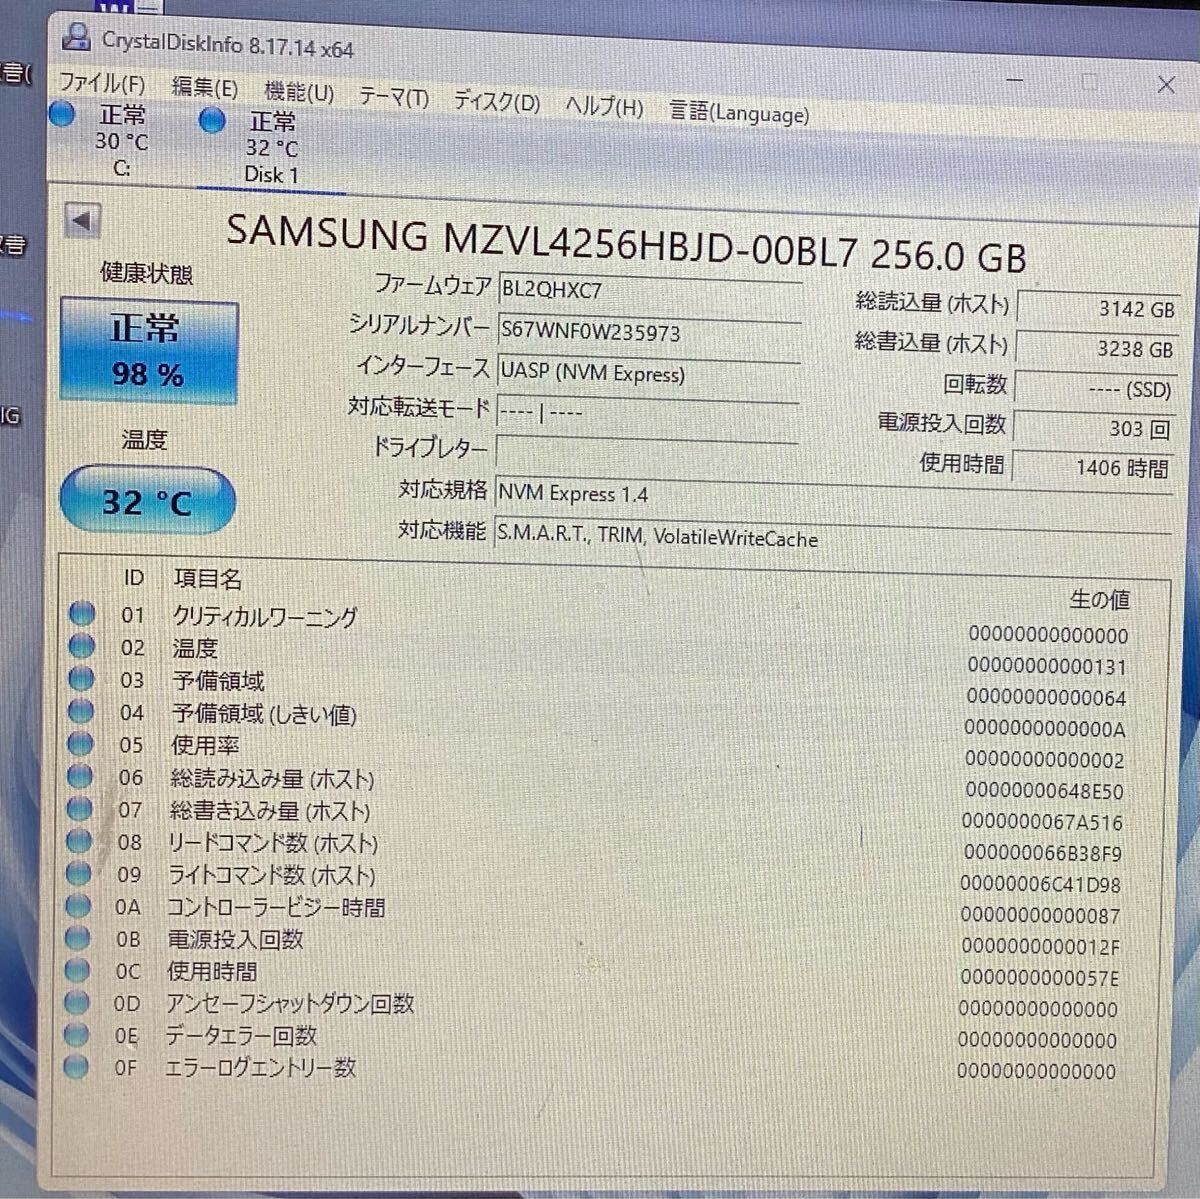1200x1199 pixels.
Task: Click the 電源投入回数 value 303 回
Action: (1092, 427)
